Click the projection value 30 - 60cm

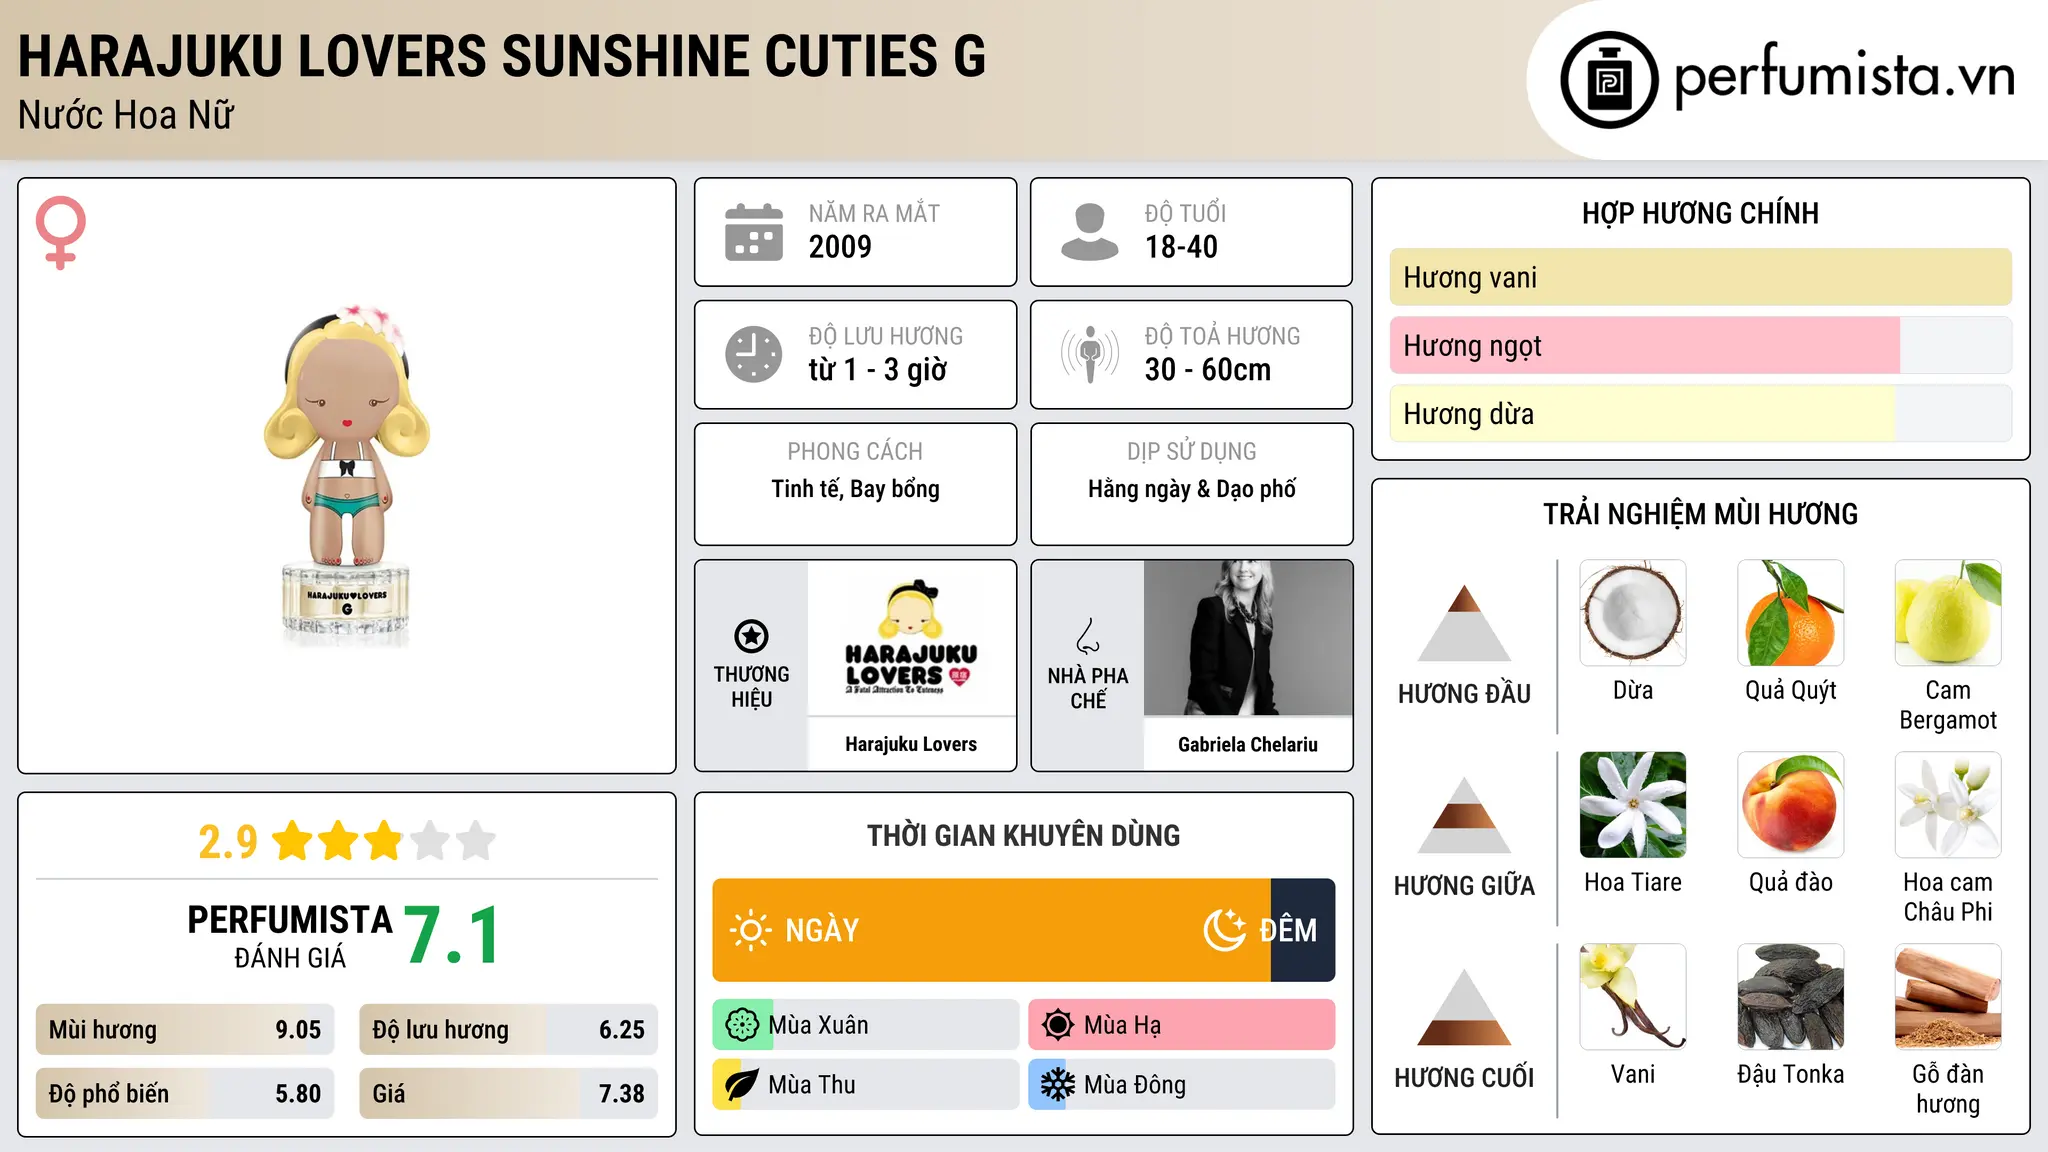pyautogui.click(x=1208, y=370)
